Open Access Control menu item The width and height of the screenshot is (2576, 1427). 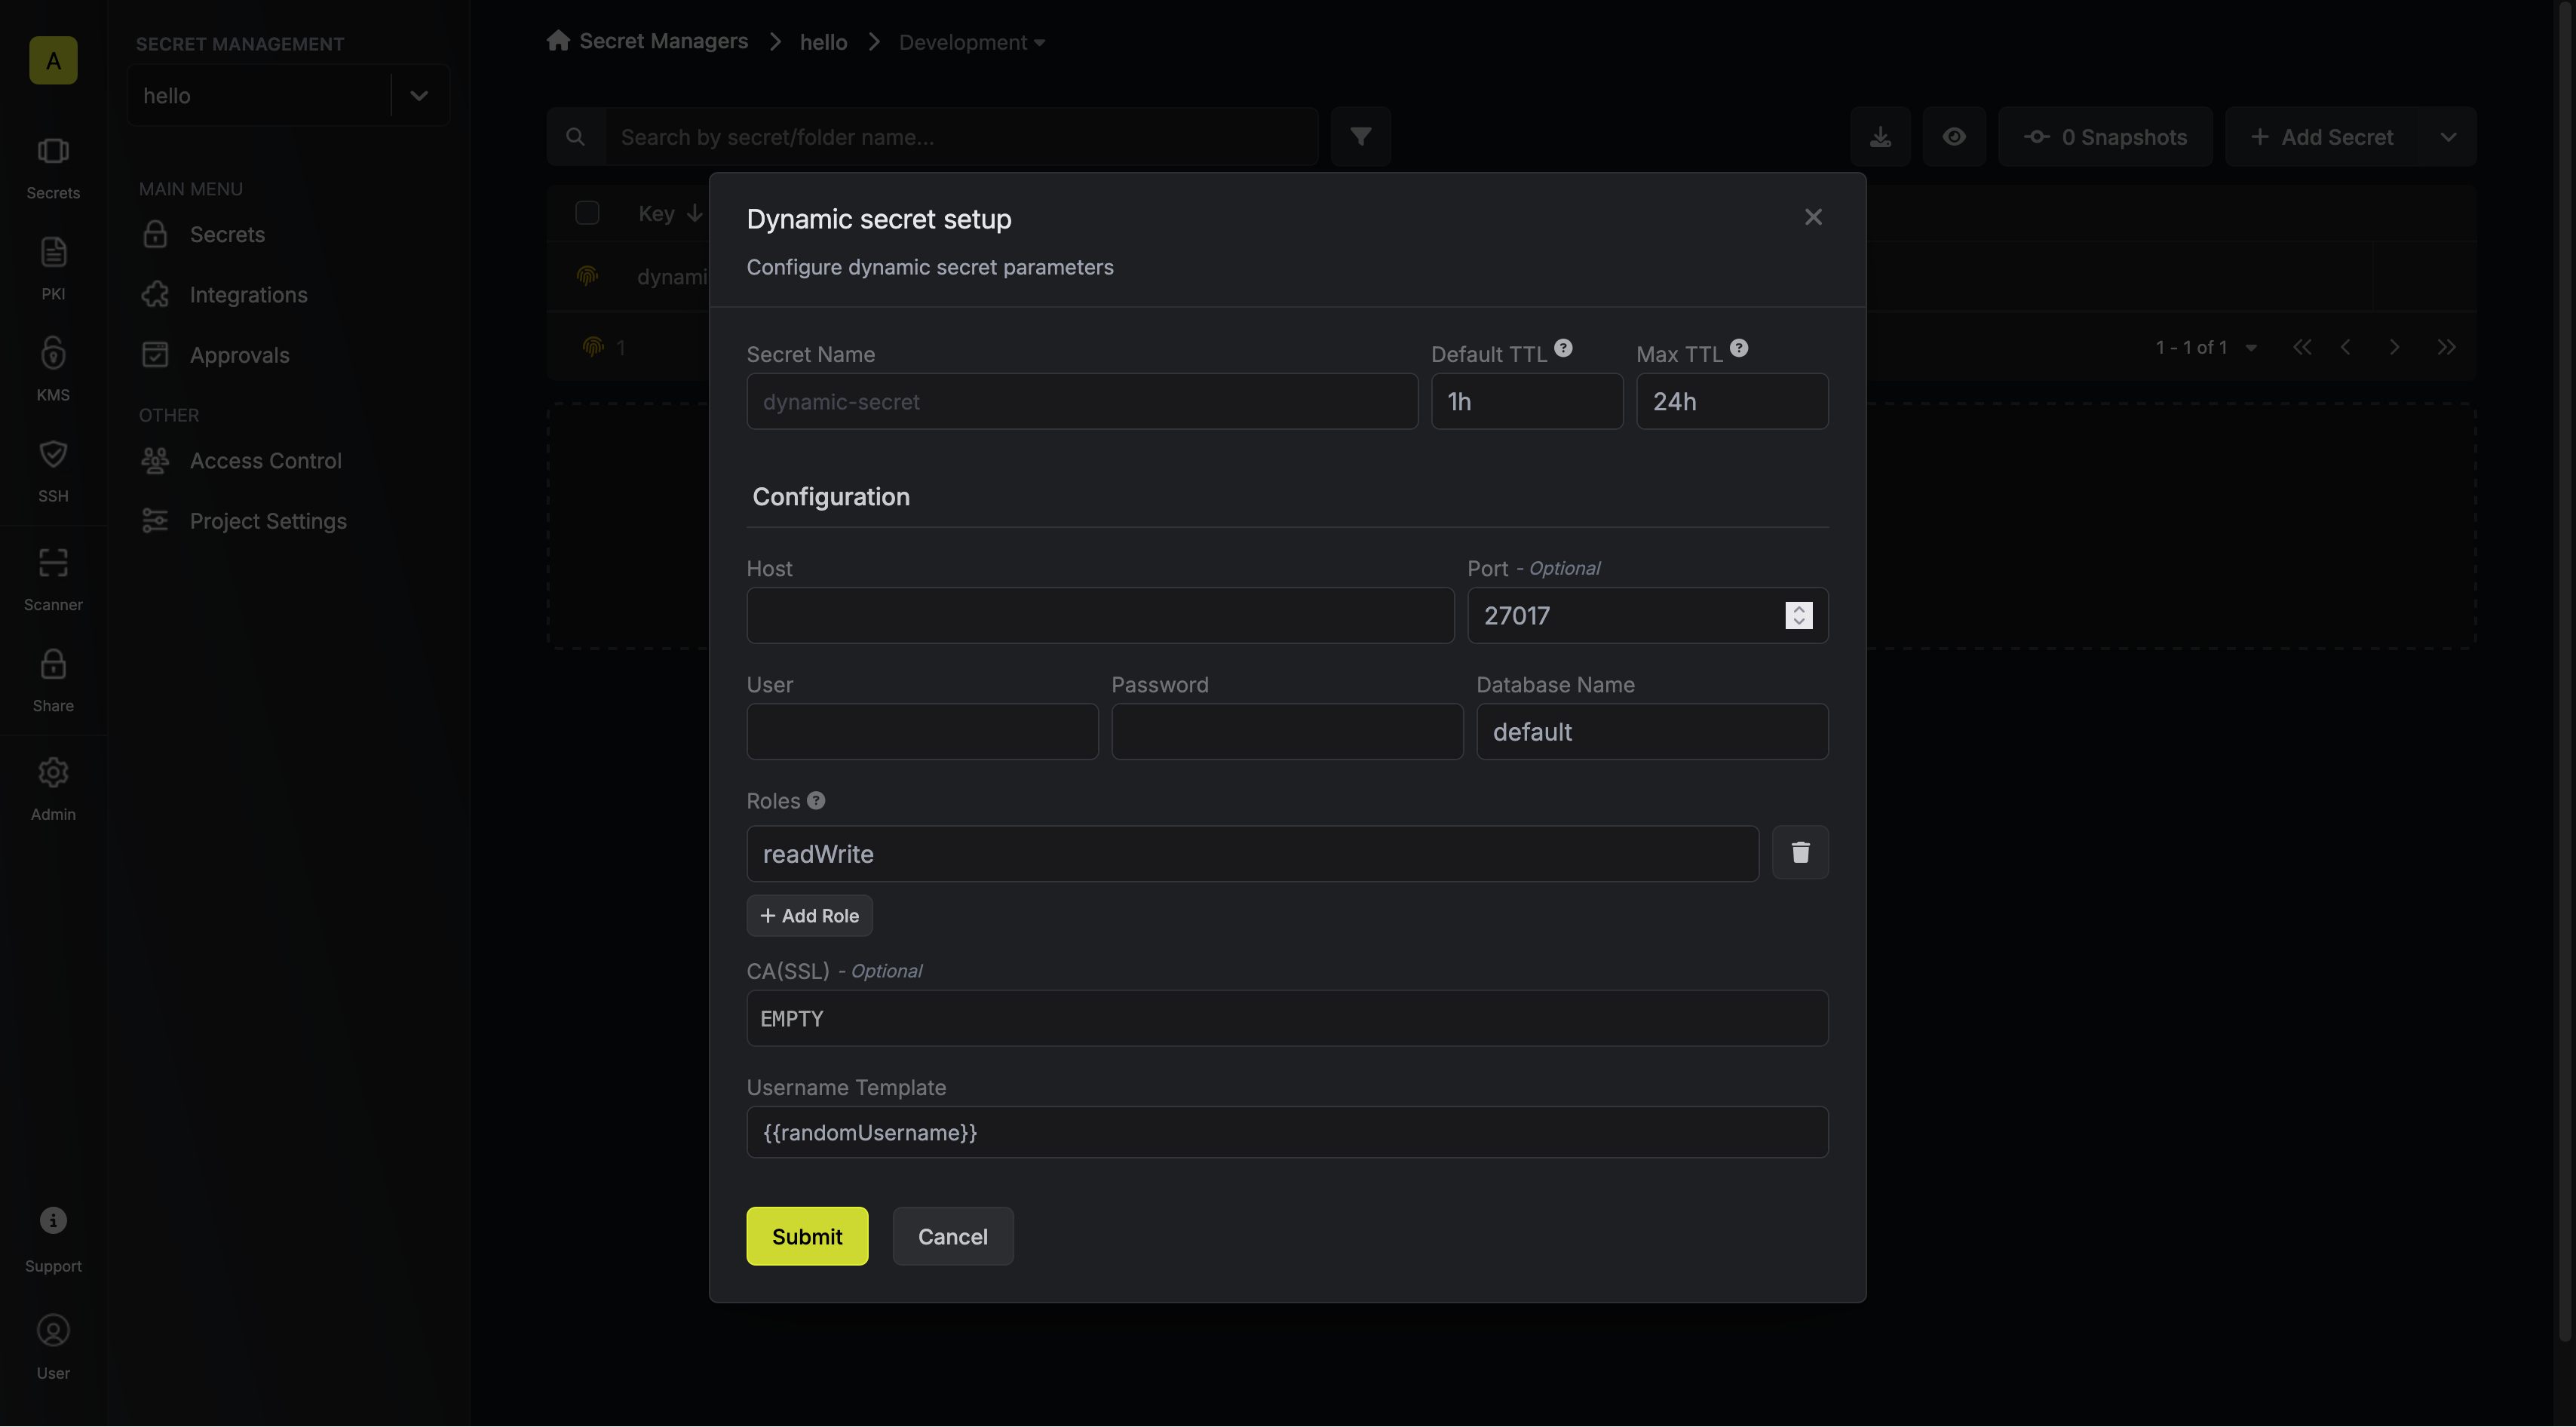[266, 460]
